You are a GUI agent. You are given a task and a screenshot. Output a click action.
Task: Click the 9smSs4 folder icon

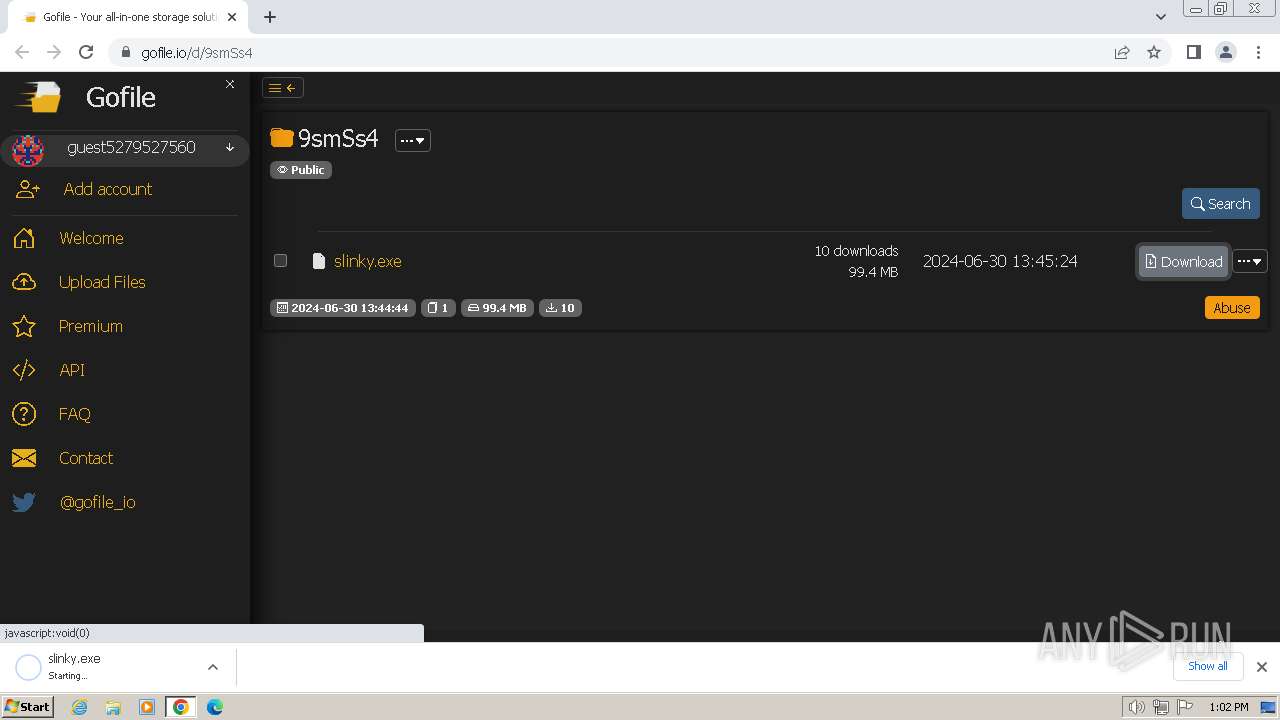click(282, 138)
